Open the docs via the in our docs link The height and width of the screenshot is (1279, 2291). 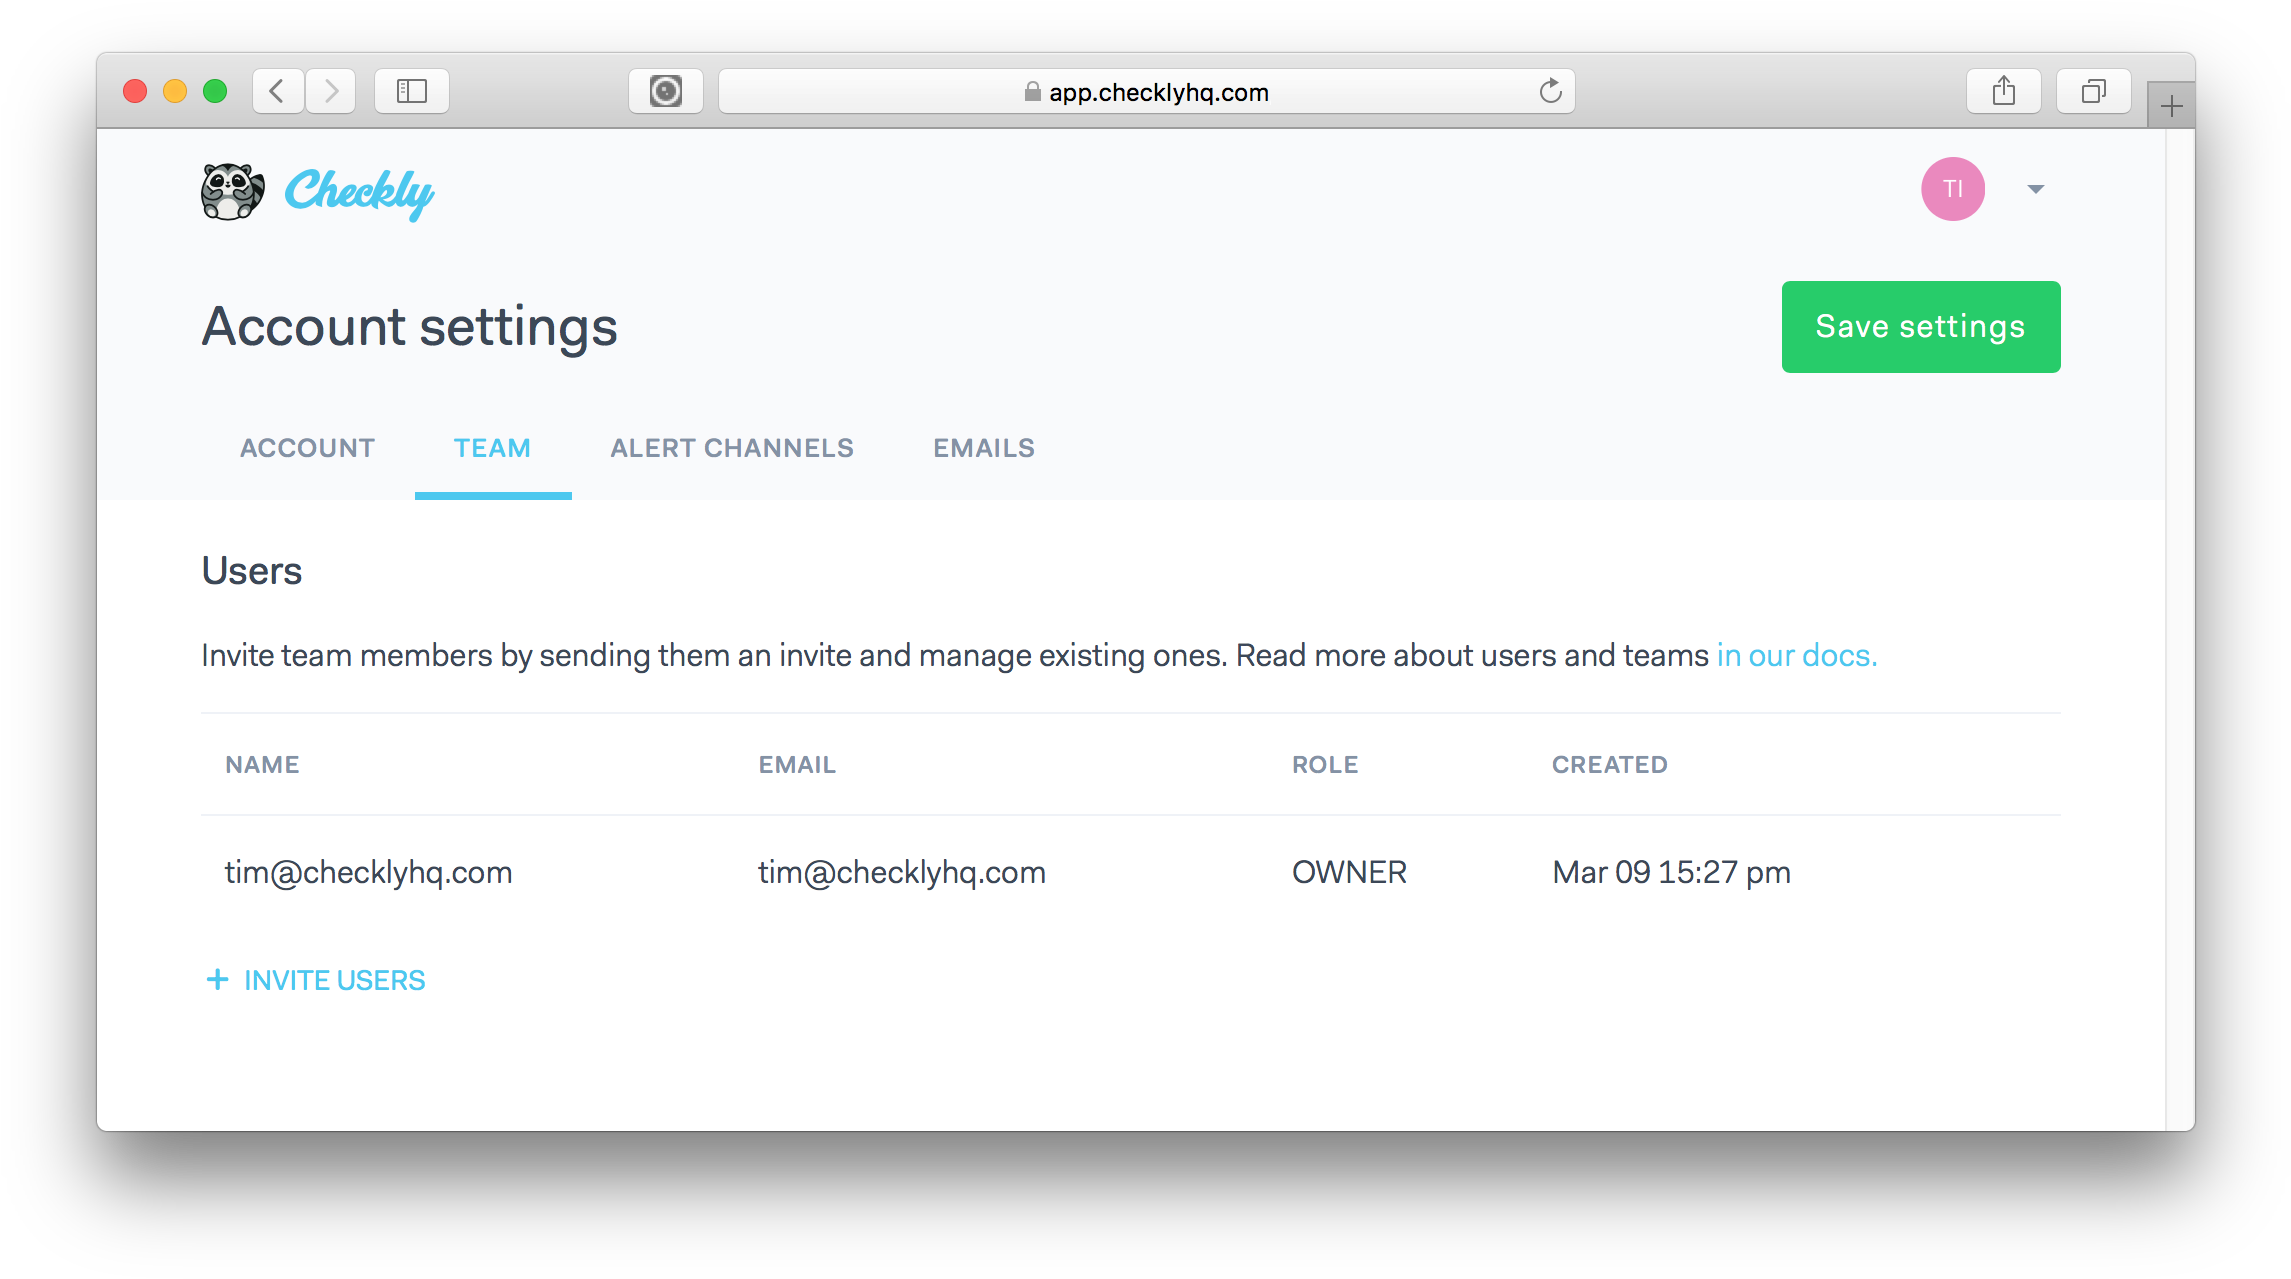1795,655
